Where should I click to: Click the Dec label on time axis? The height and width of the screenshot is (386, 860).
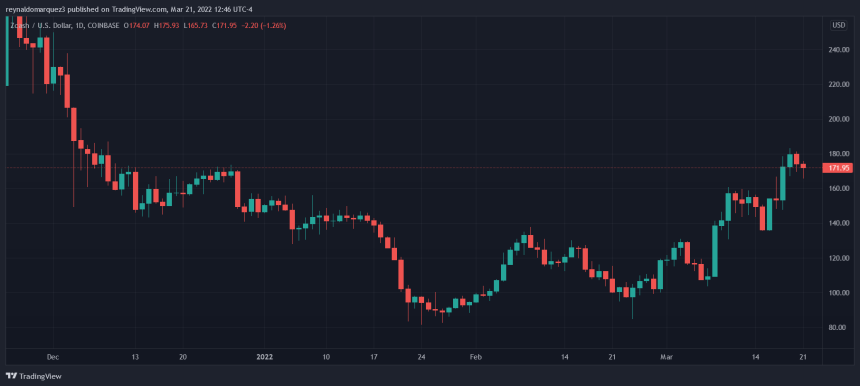point(53,357)
